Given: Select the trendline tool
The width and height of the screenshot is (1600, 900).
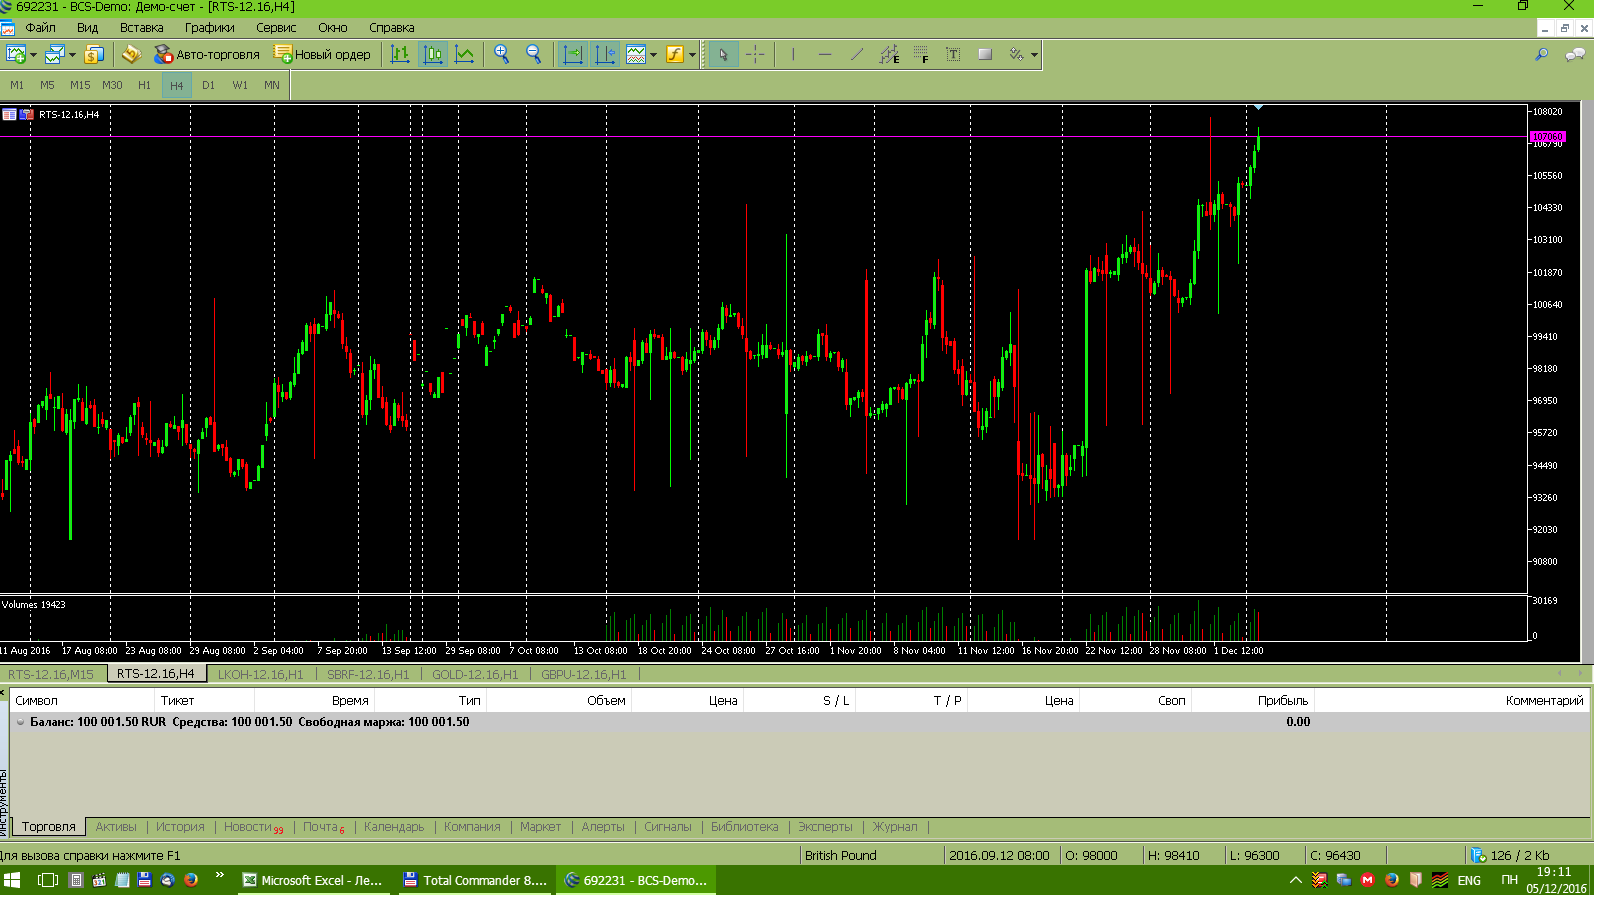Looking at the screenshot, I should 857,54.
